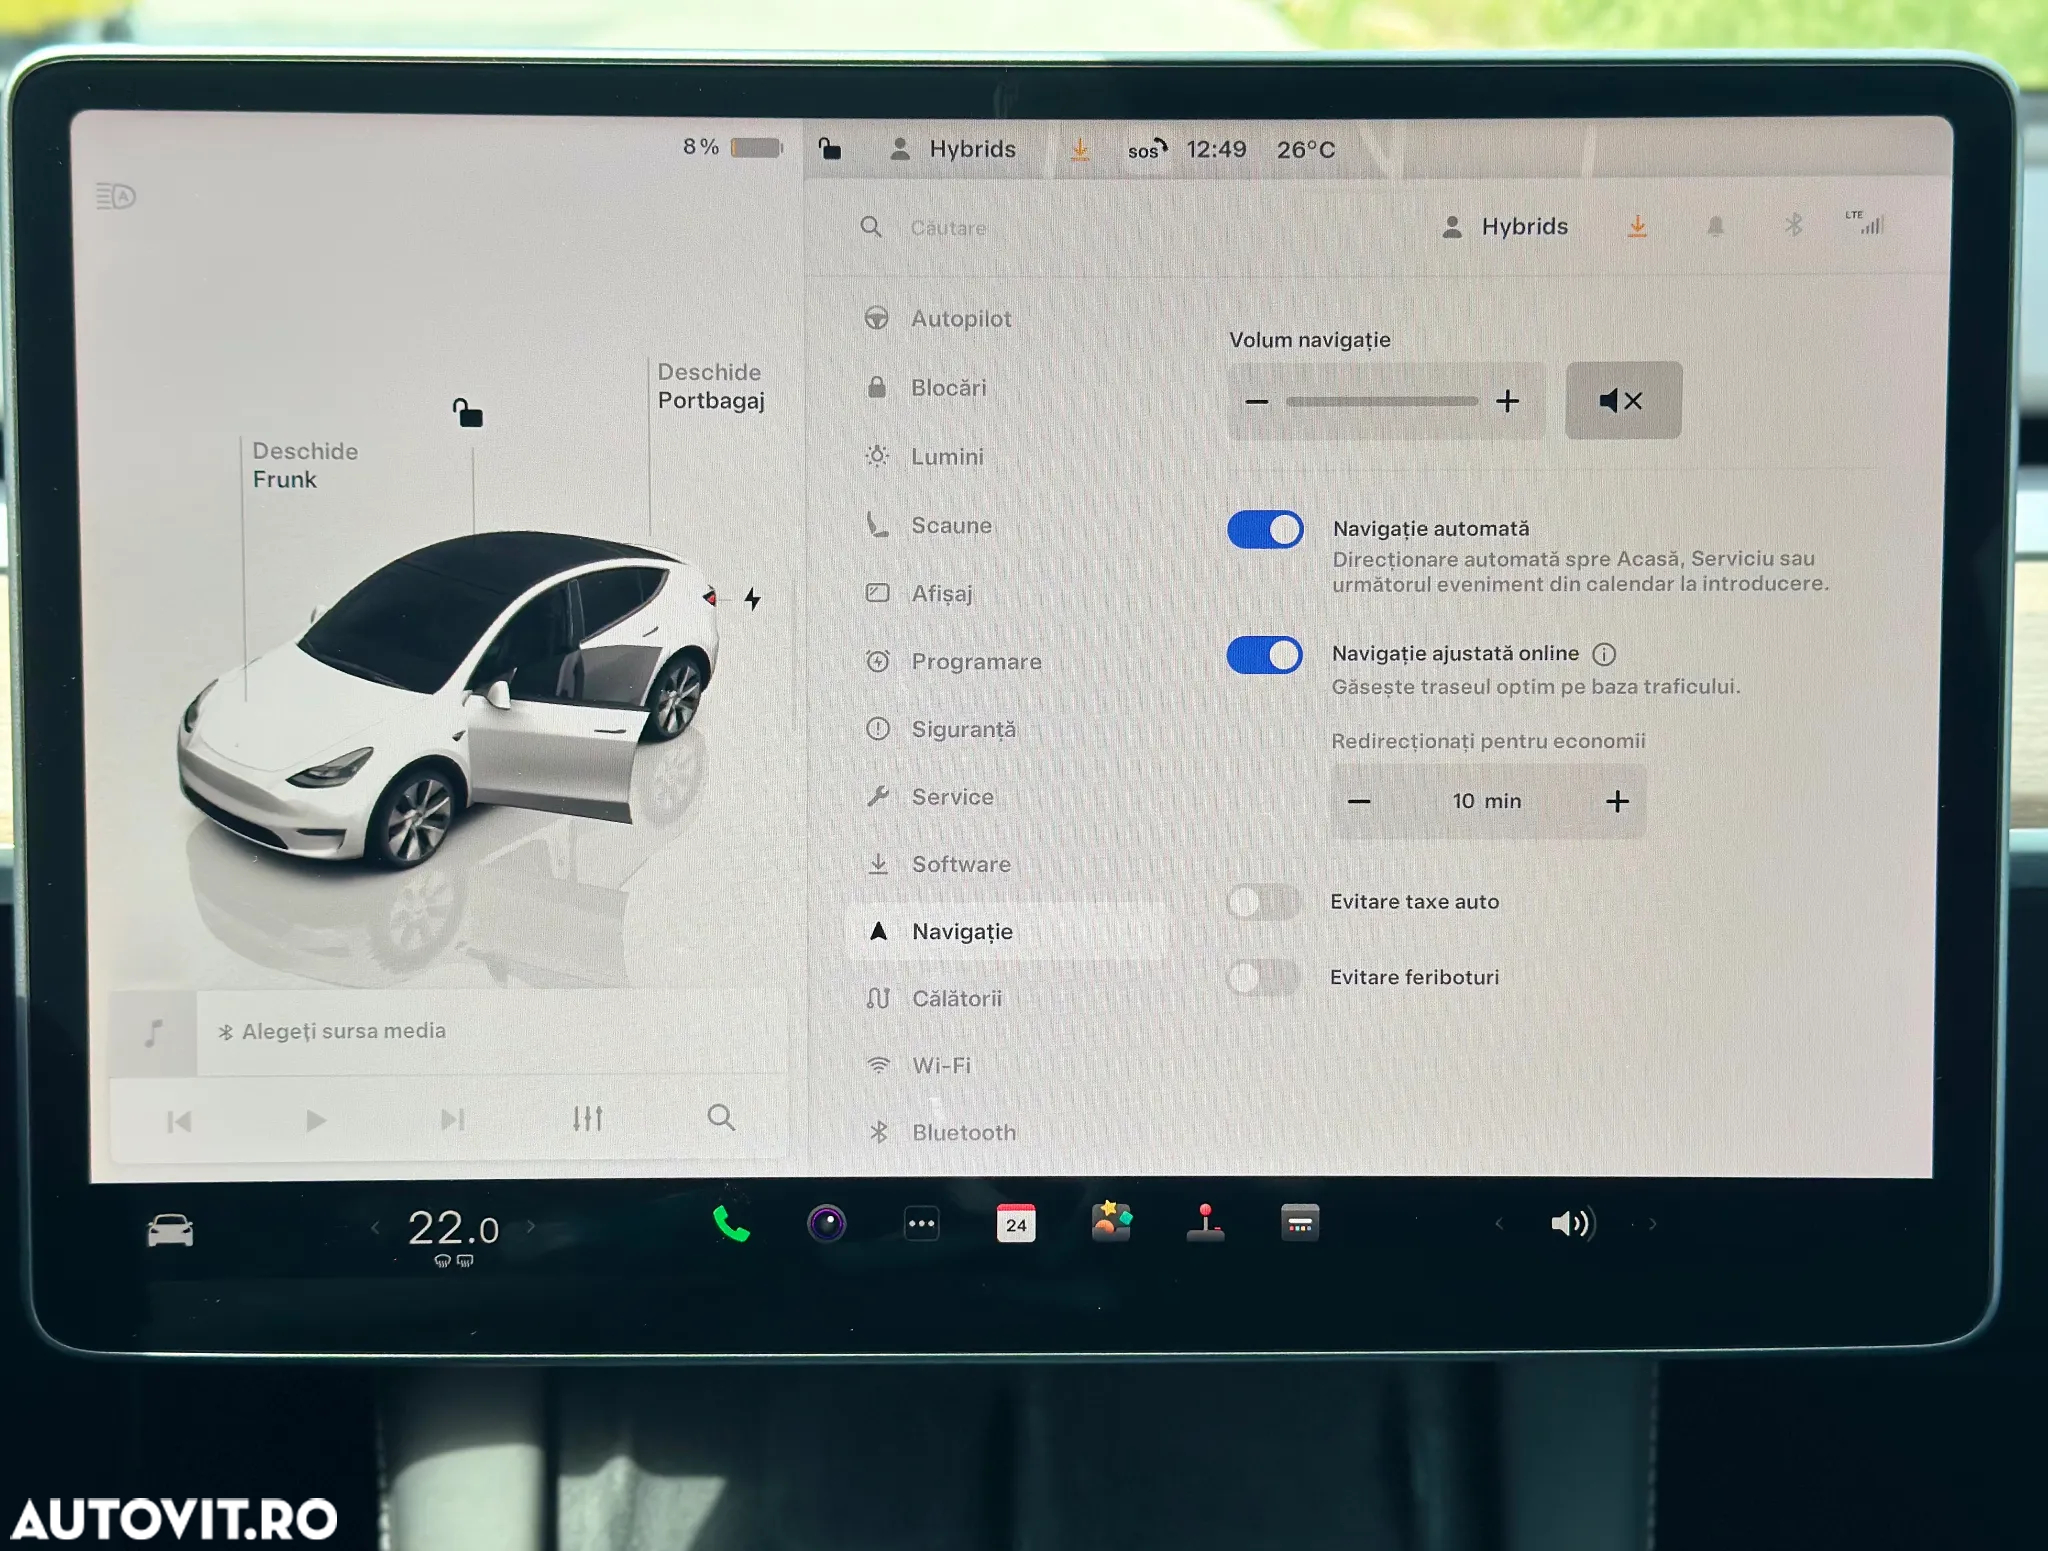Screen dimensions: 2048x1551
Task: Choose media source Alegeți sursa media
Action: pyautogui.click(x=333, y=1031)
